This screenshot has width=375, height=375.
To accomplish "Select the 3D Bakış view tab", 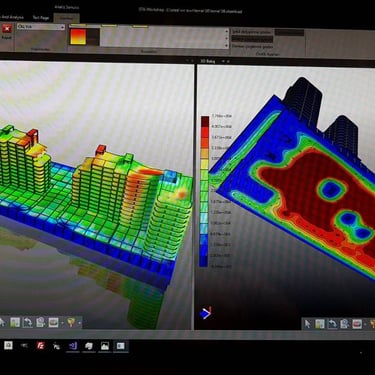I will click(208, 61).
